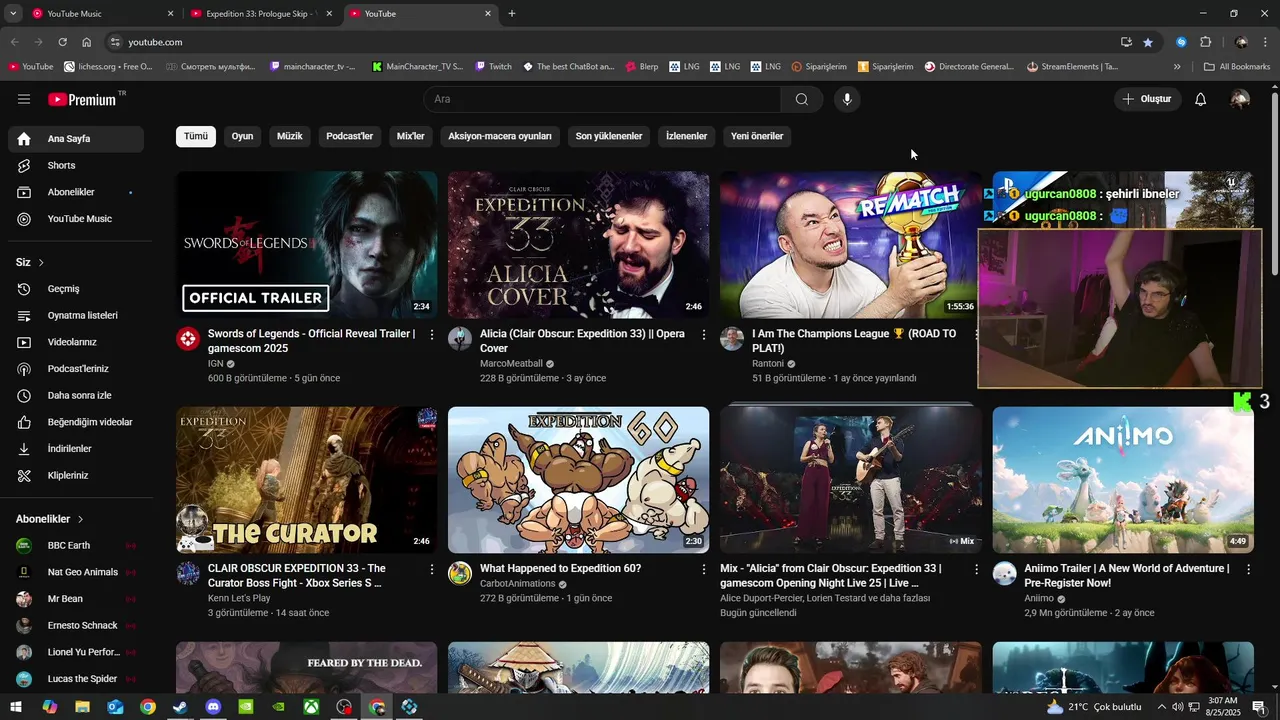Screen dimensions: 1280x720
Task: Expand the Abonelikler section header
Action: pos(50,519)
